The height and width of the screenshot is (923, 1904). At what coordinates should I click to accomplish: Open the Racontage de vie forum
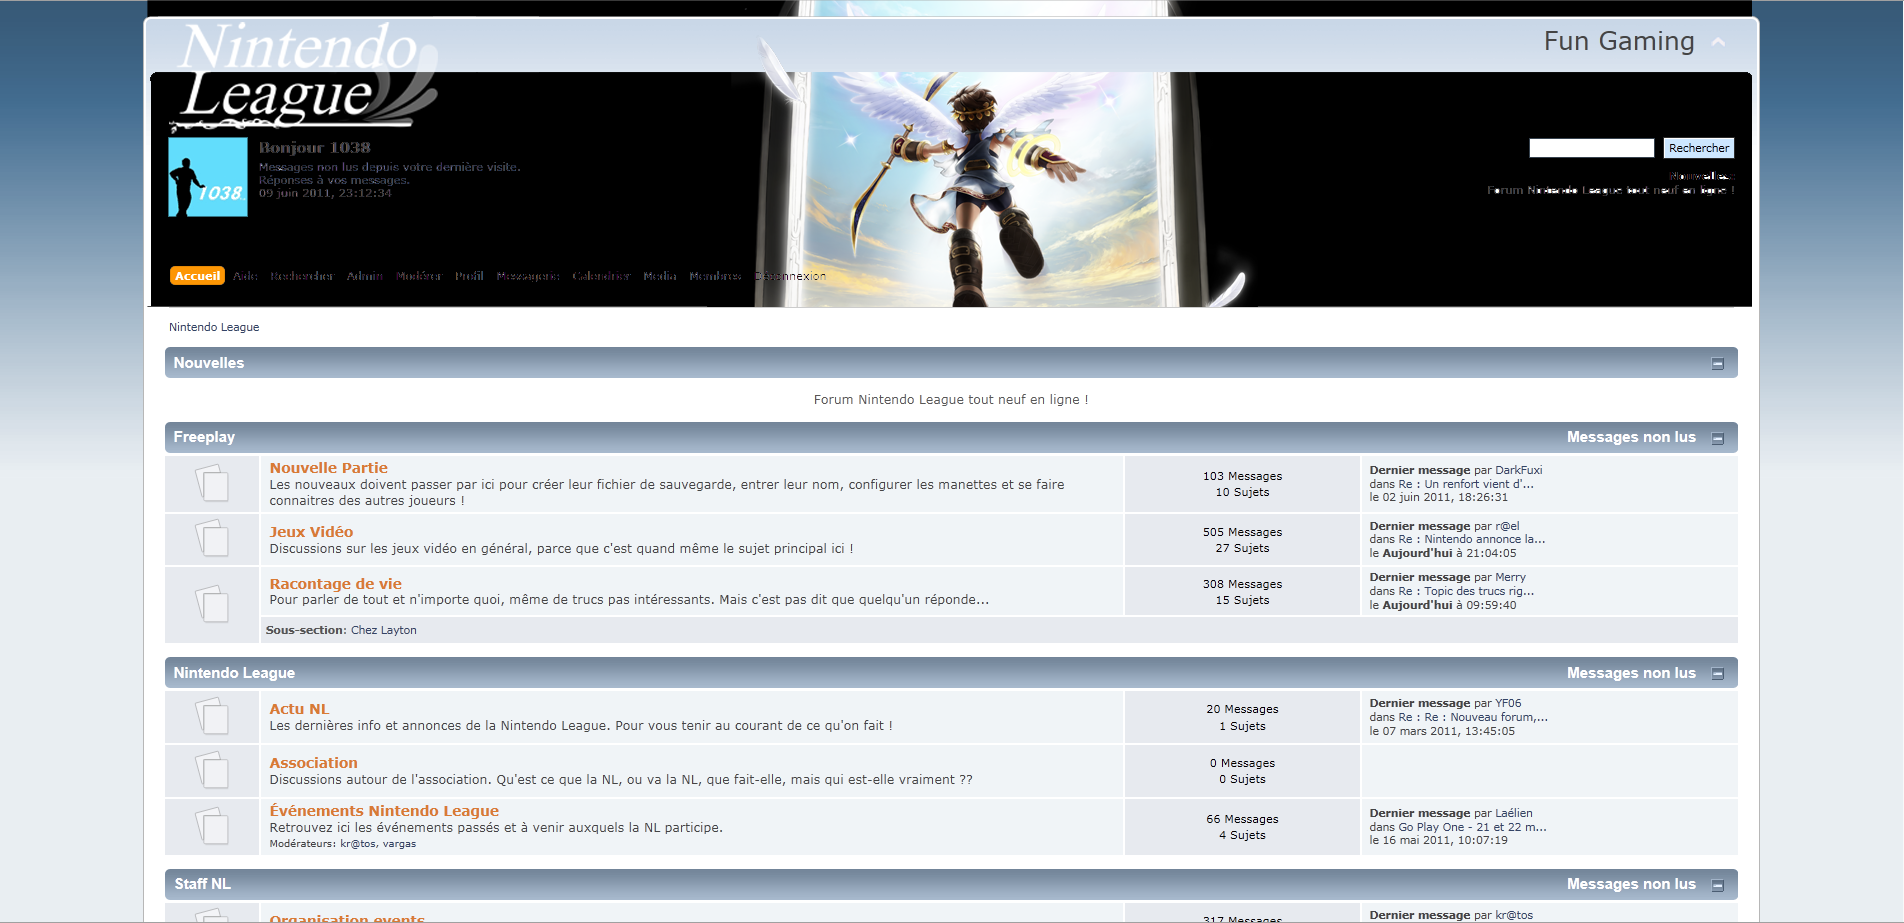(335, 584)
